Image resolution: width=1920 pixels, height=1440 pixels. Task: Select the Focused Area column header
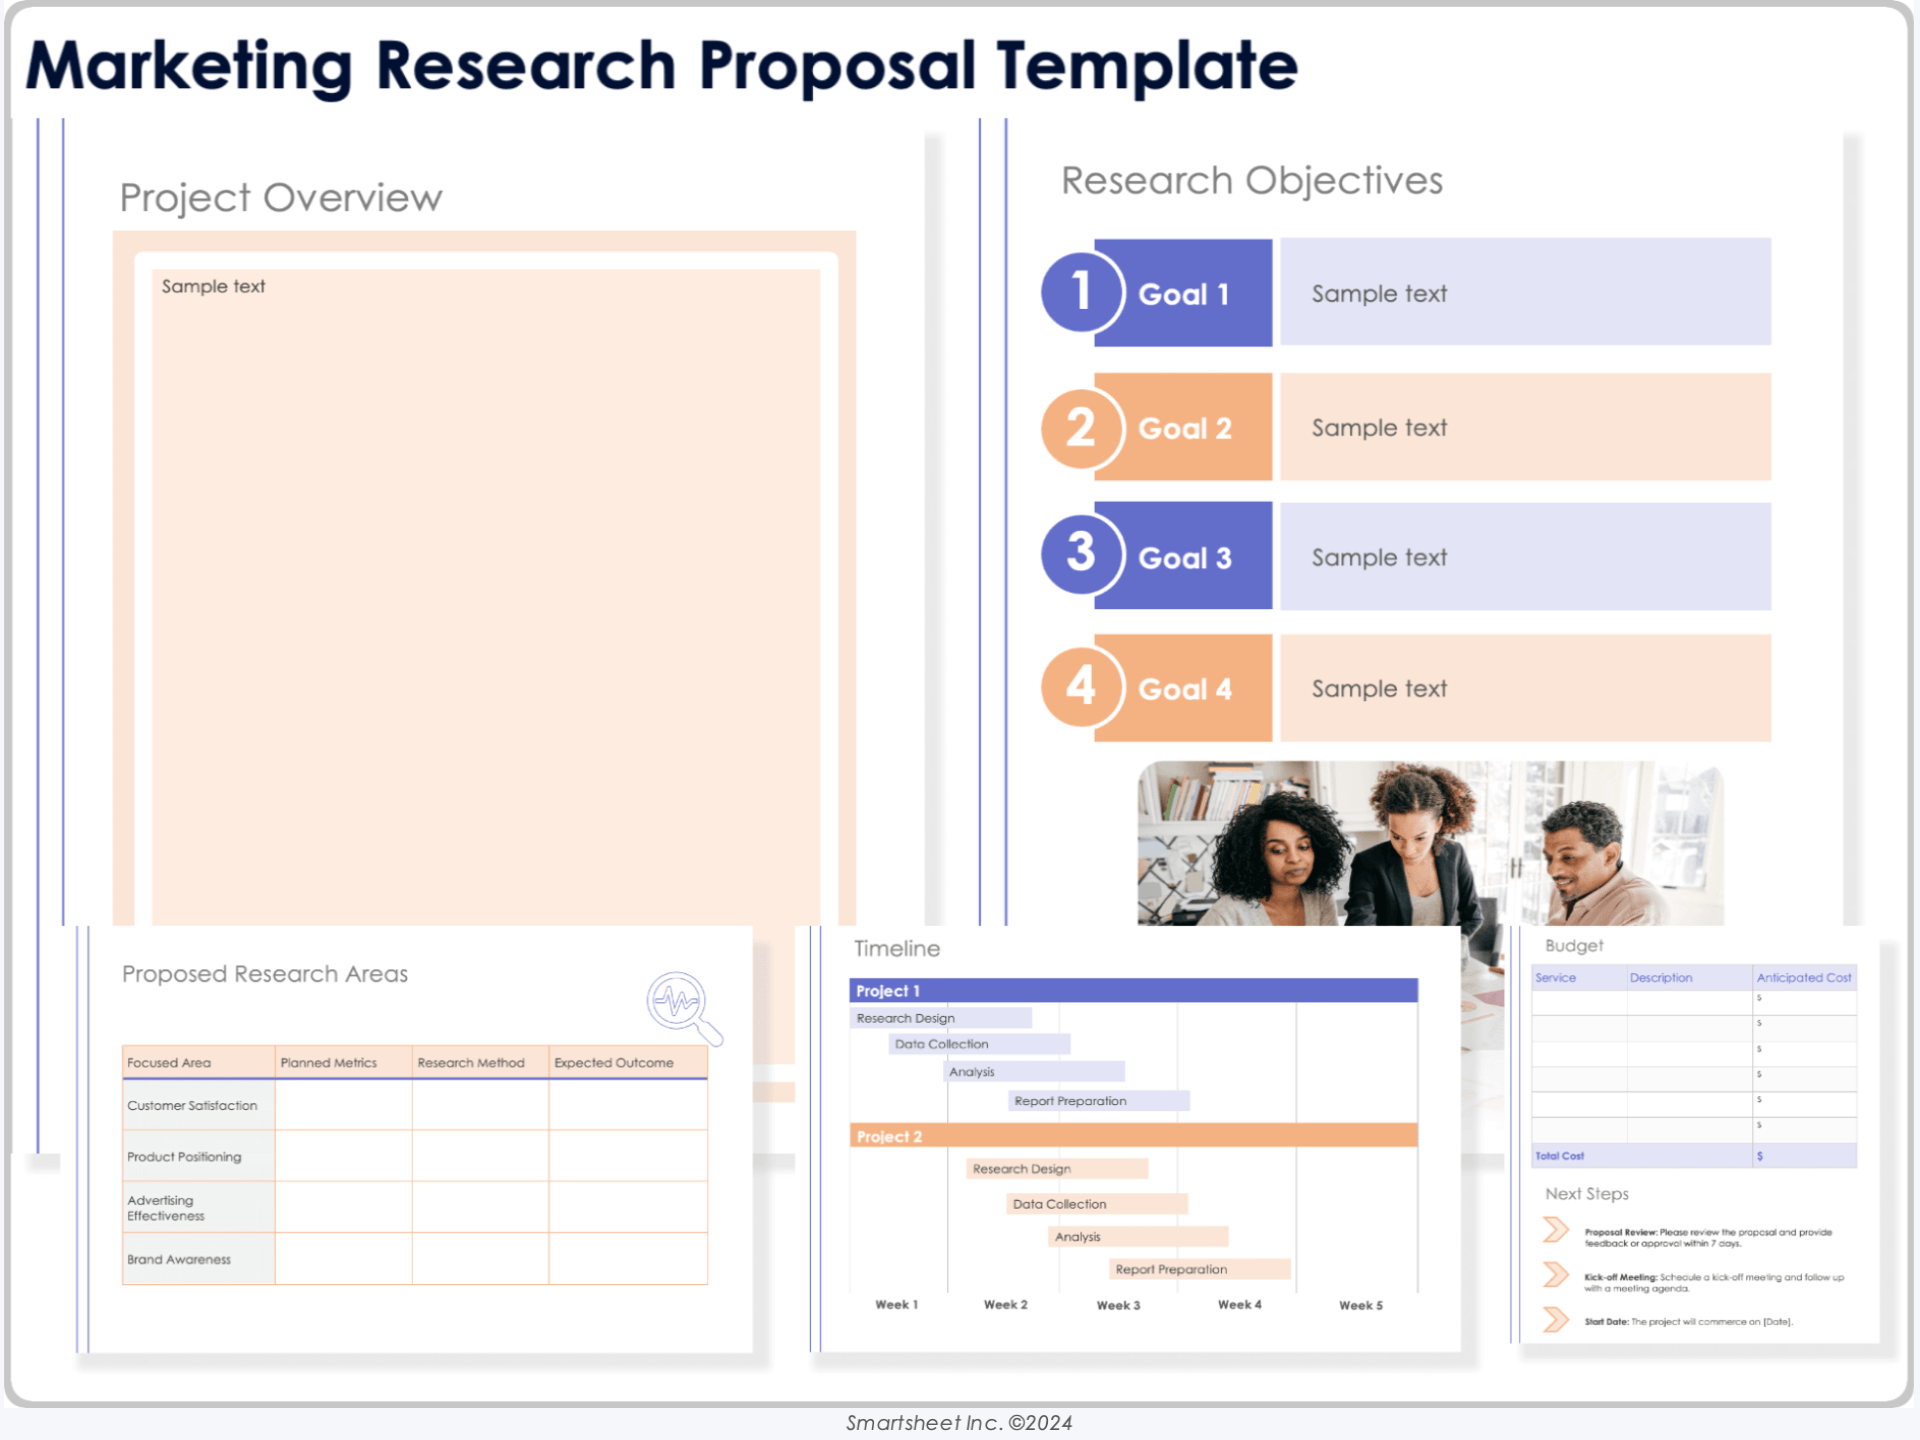pyautogui.click(x=199, y=1062)
